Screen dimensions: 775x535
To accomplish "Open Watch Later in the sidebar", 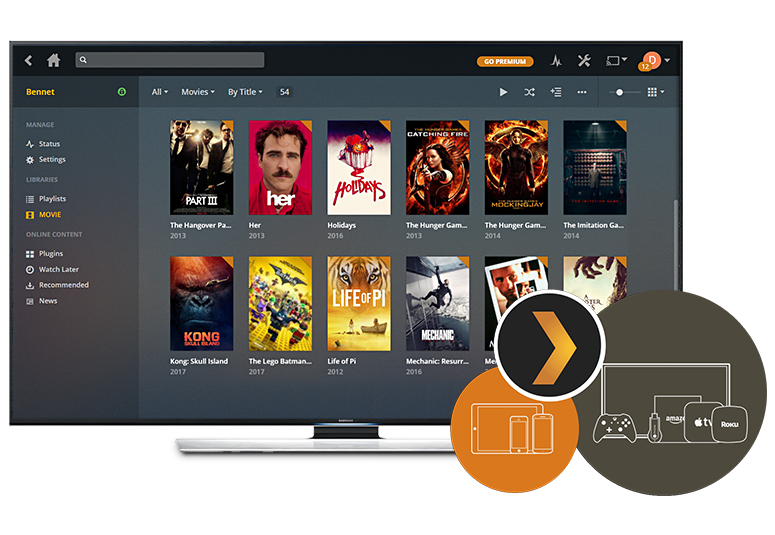I will point(58,270).
